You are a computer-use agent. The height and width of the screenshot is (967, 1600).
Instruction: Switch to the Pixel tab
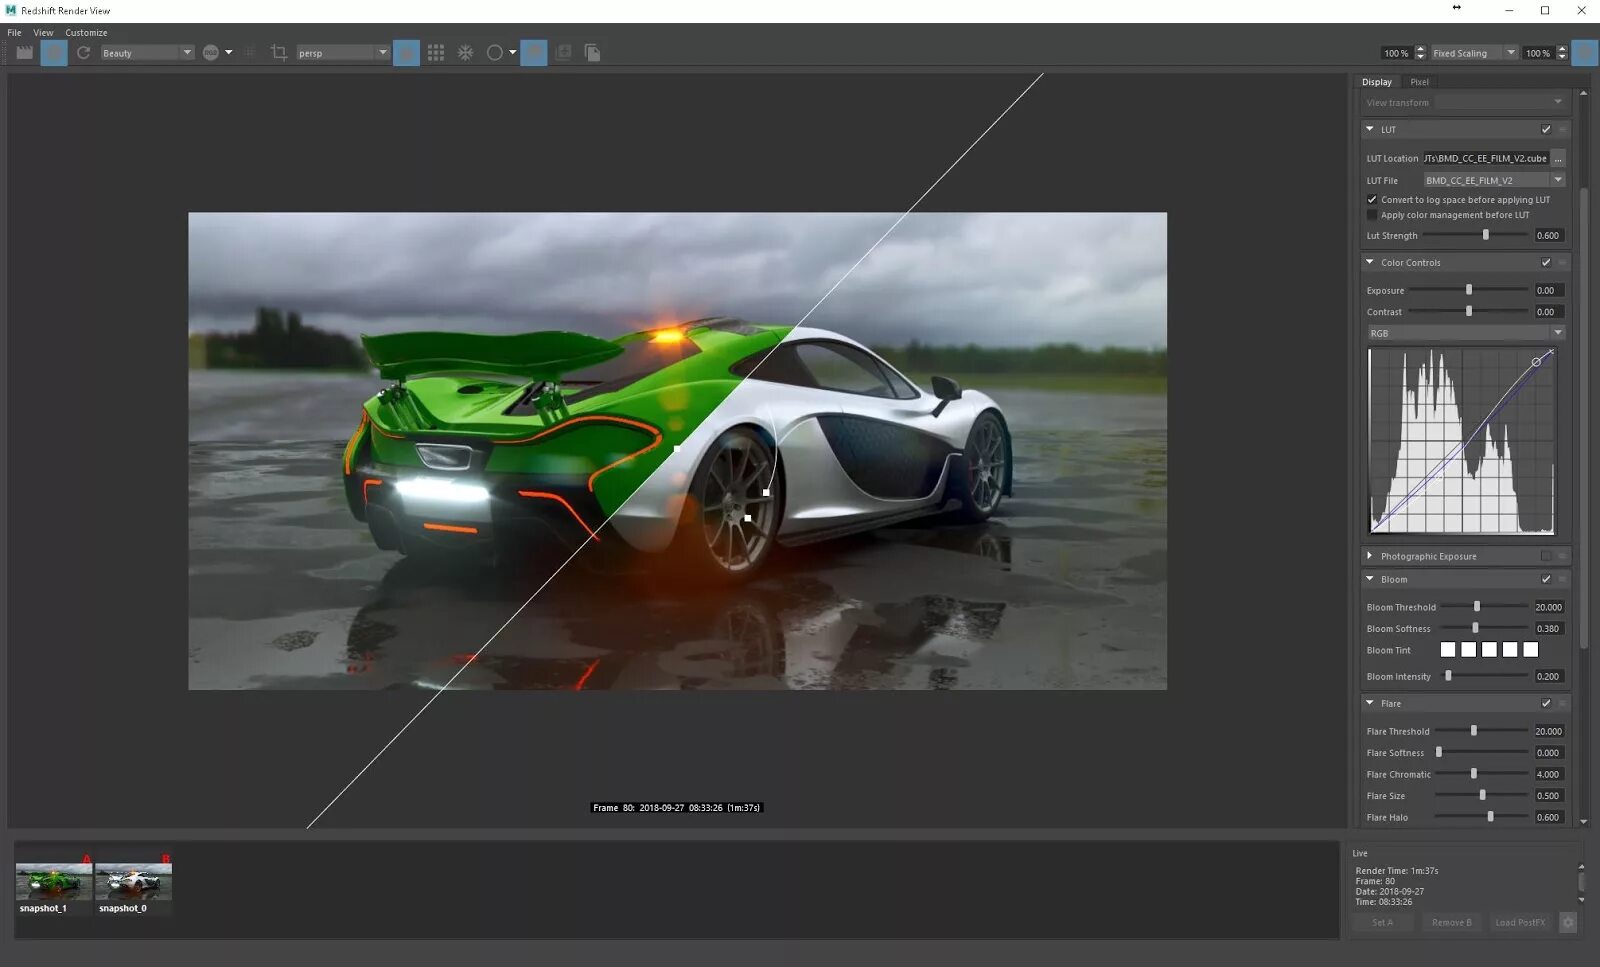tap(1419, 82)
